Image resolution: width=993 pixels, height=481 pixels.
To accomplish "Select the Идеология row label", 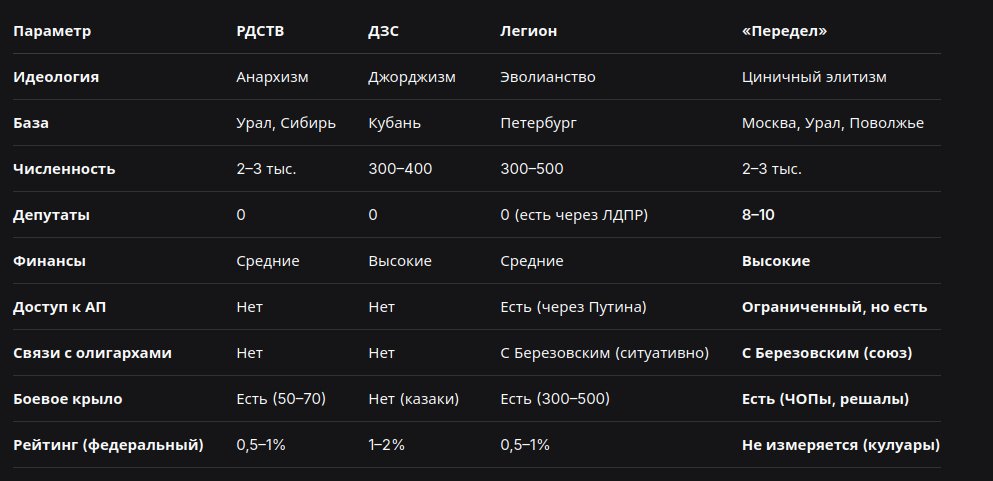I will coord(56,77).
